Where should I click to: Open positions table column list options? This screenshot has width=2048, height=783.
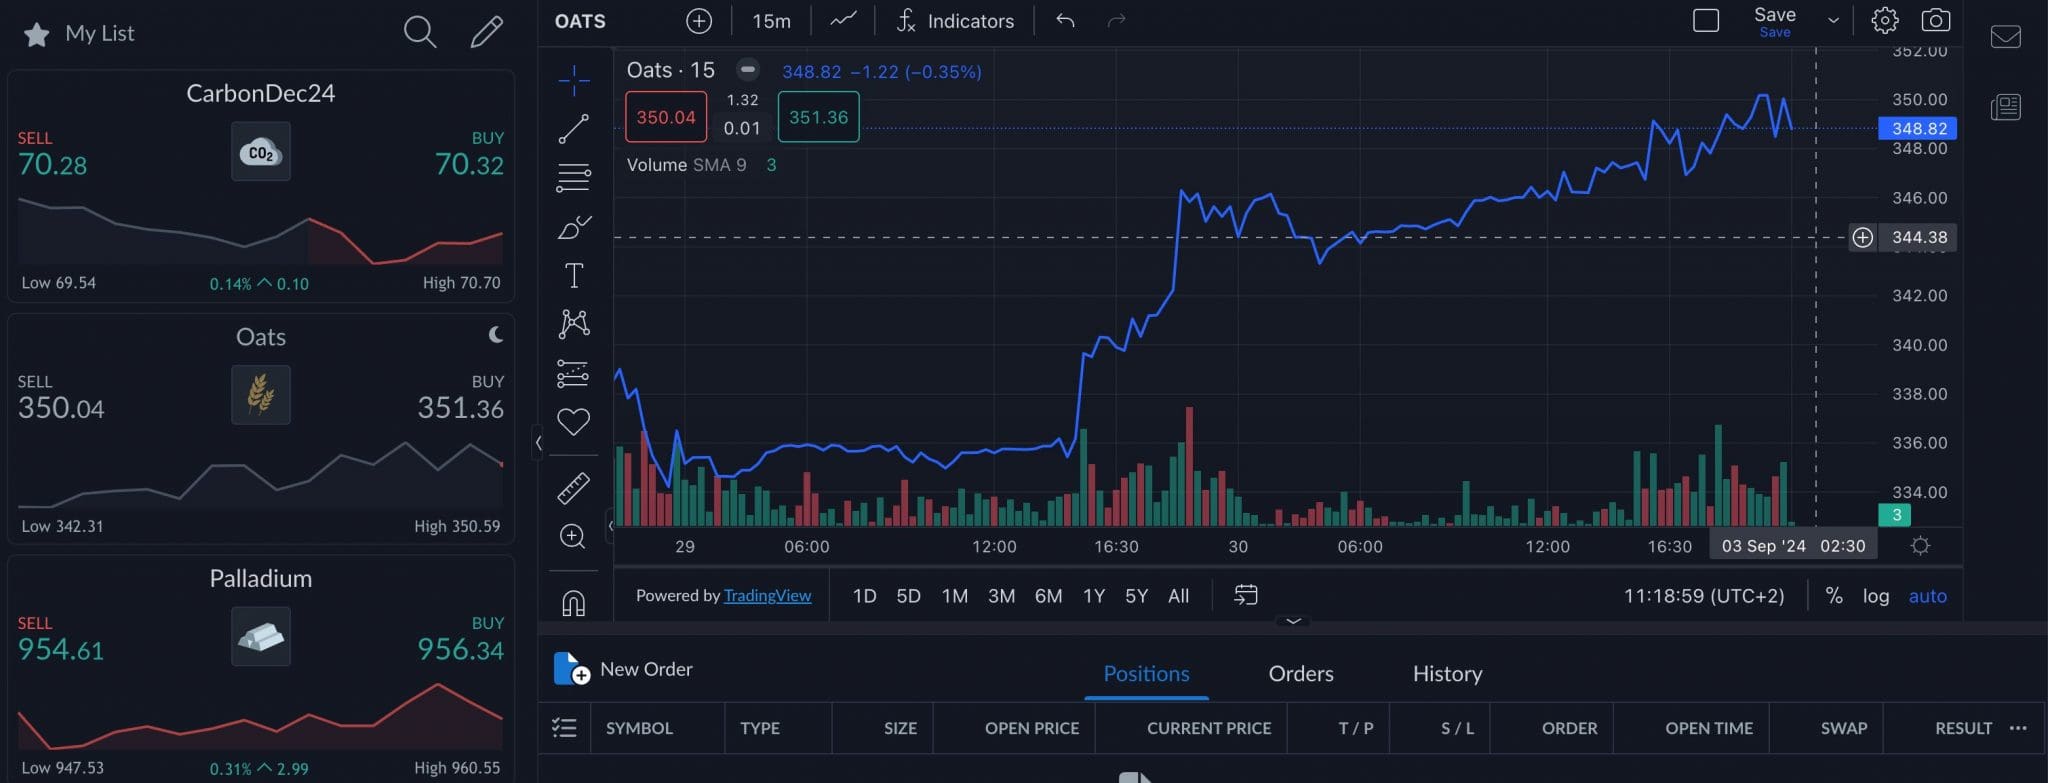(x=564, y=728)
